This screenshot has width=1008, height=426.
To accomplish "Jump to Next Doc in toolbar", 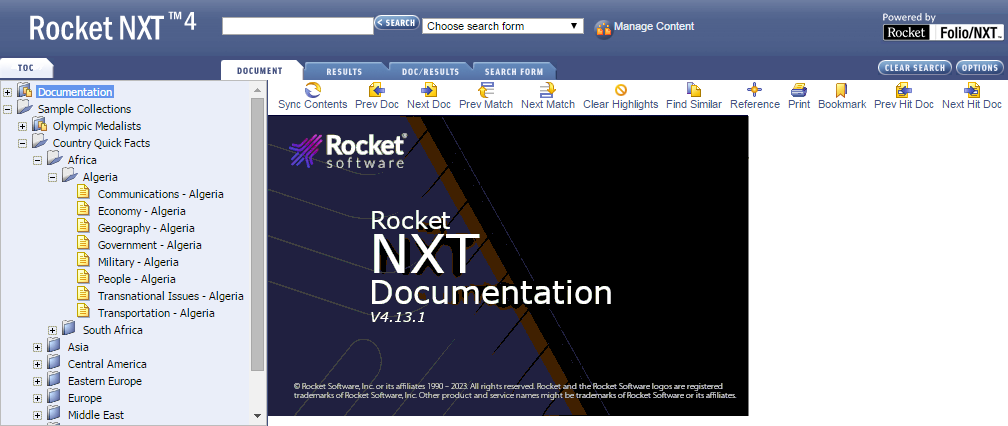I will [429, 90].
